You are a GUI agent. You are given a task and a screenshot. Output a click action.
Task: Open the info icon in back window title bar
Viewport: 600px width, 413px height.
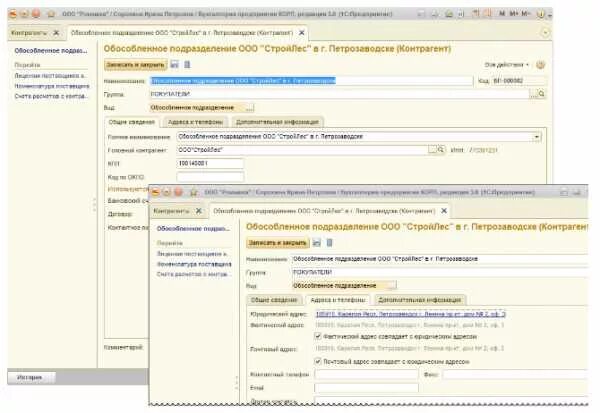(540, 14)
